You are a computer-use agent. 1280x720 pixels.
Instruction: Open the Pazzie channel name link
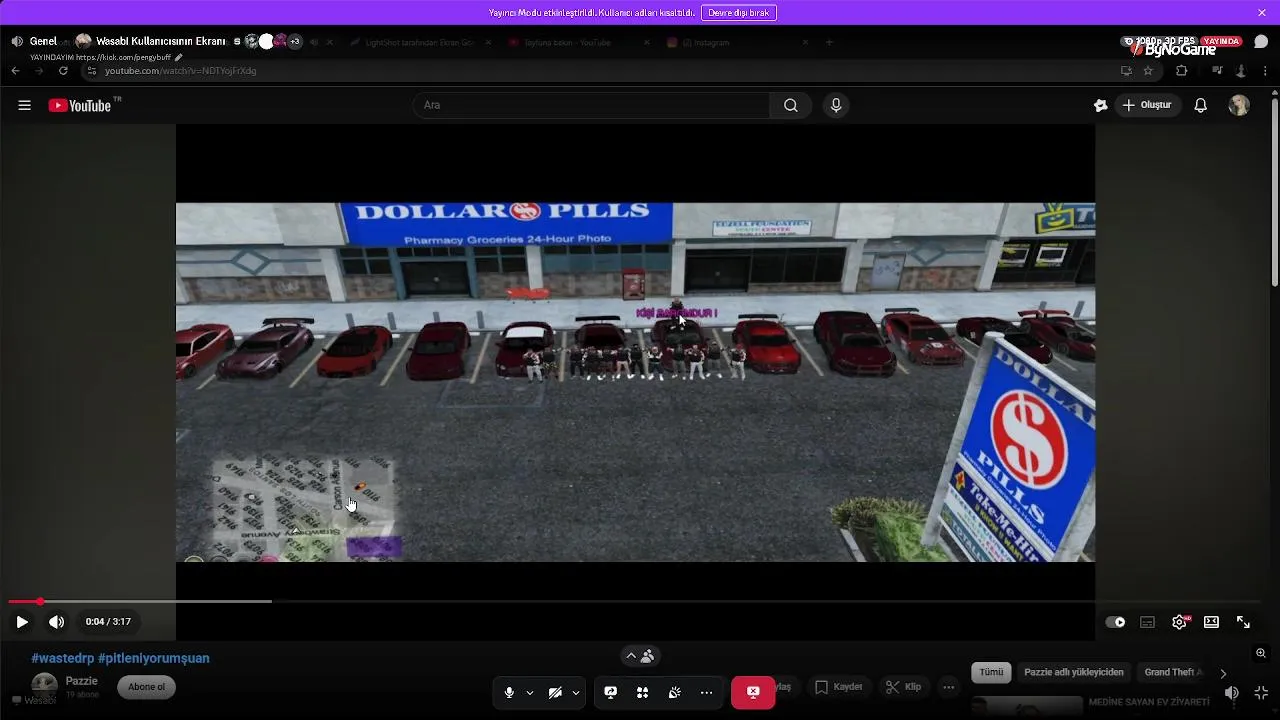coord(82,681)
